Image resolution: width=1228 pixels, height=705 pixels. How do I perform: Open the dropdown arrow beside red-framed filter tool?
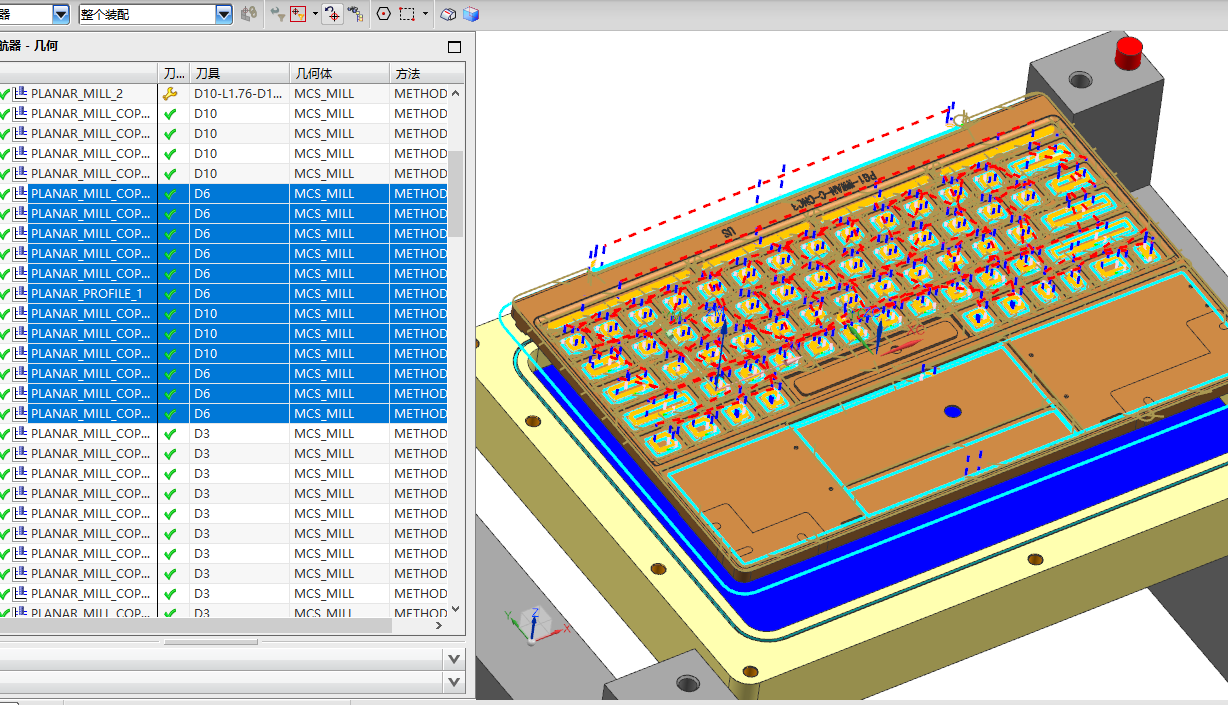(x=315, y=14)
